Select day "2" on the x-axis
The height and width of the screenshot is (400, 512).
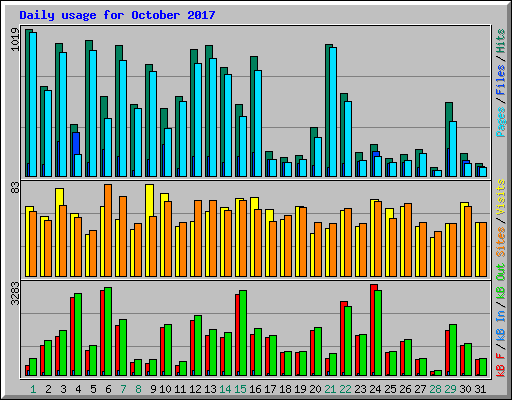click(x=48, y=389)
